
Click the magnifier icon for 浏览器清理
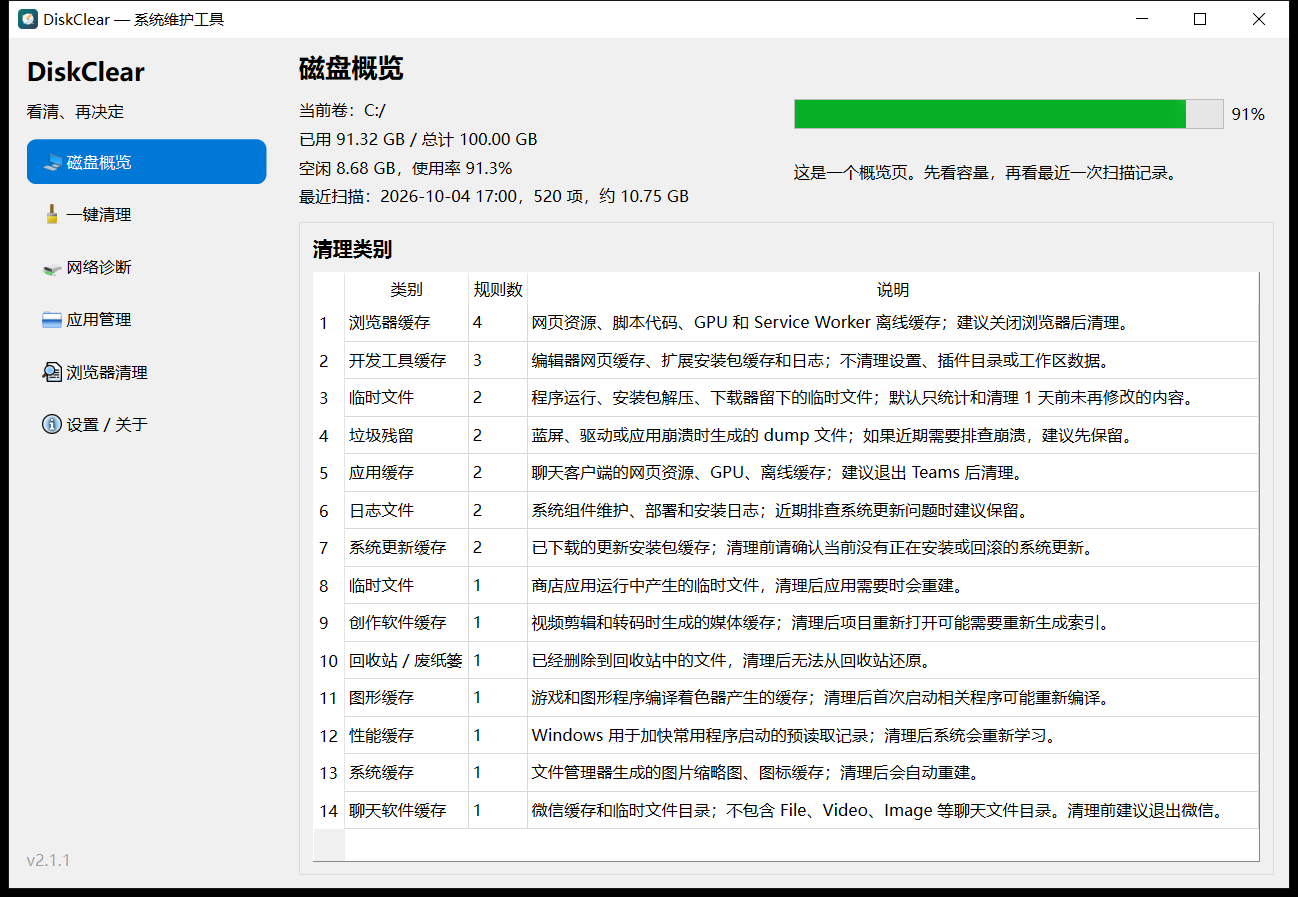52,372
